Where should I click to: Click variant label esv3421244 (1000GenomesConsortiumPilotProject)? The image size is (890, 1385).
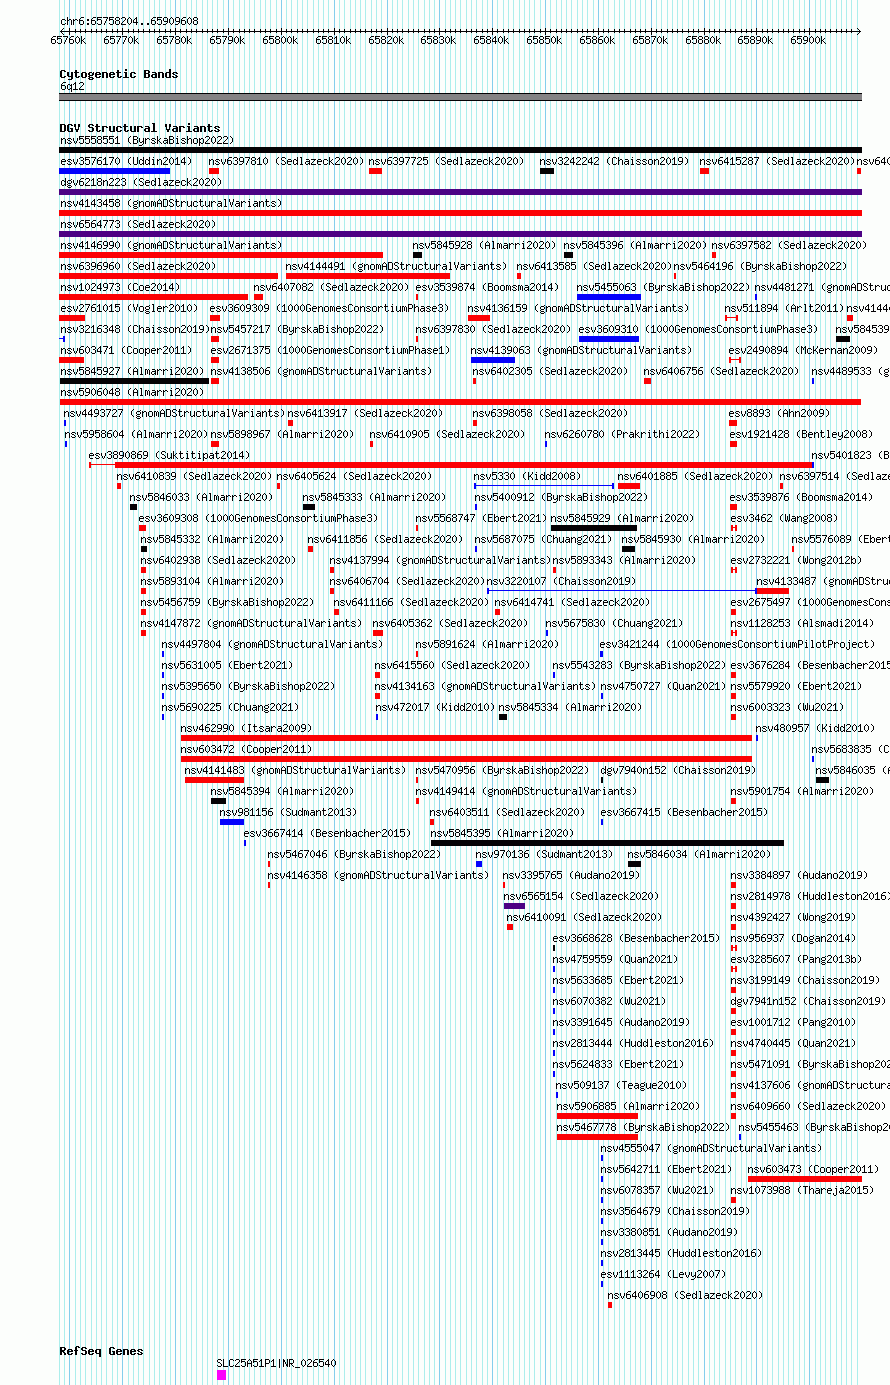pyautogui.click(x=736, y=644)
